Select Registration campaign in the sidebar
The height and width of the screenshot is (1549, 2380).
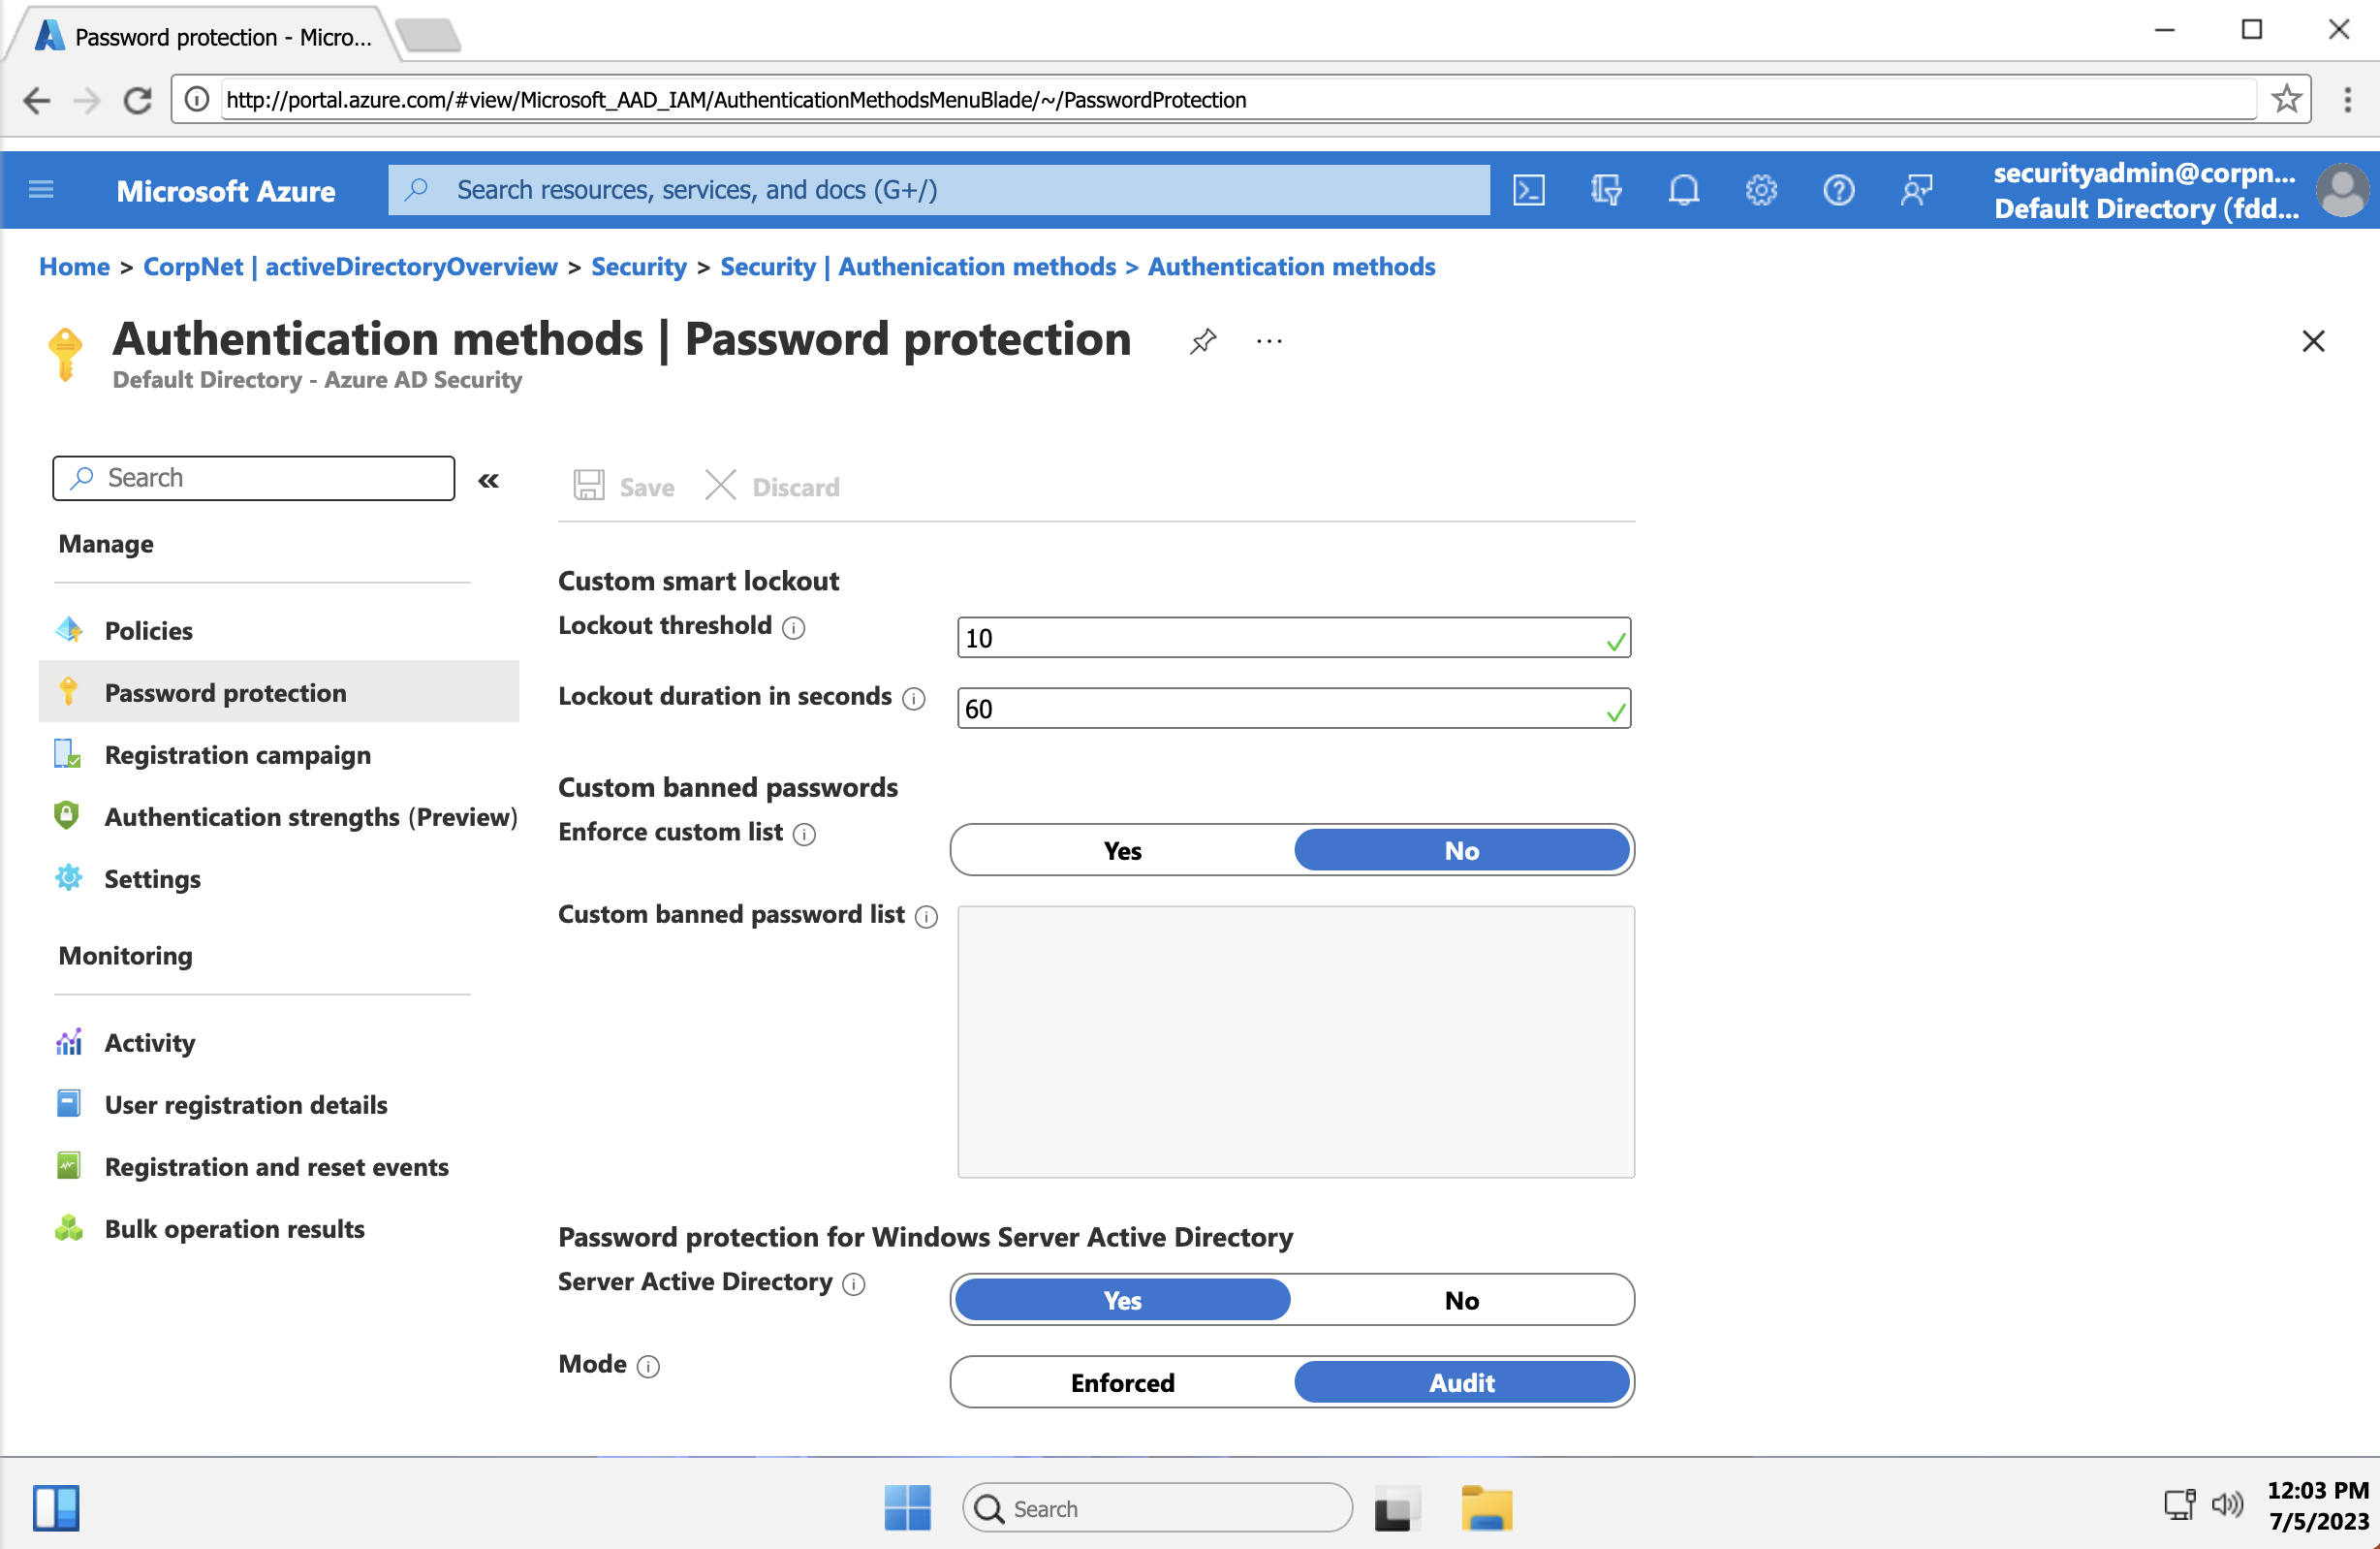coord(237,755)
